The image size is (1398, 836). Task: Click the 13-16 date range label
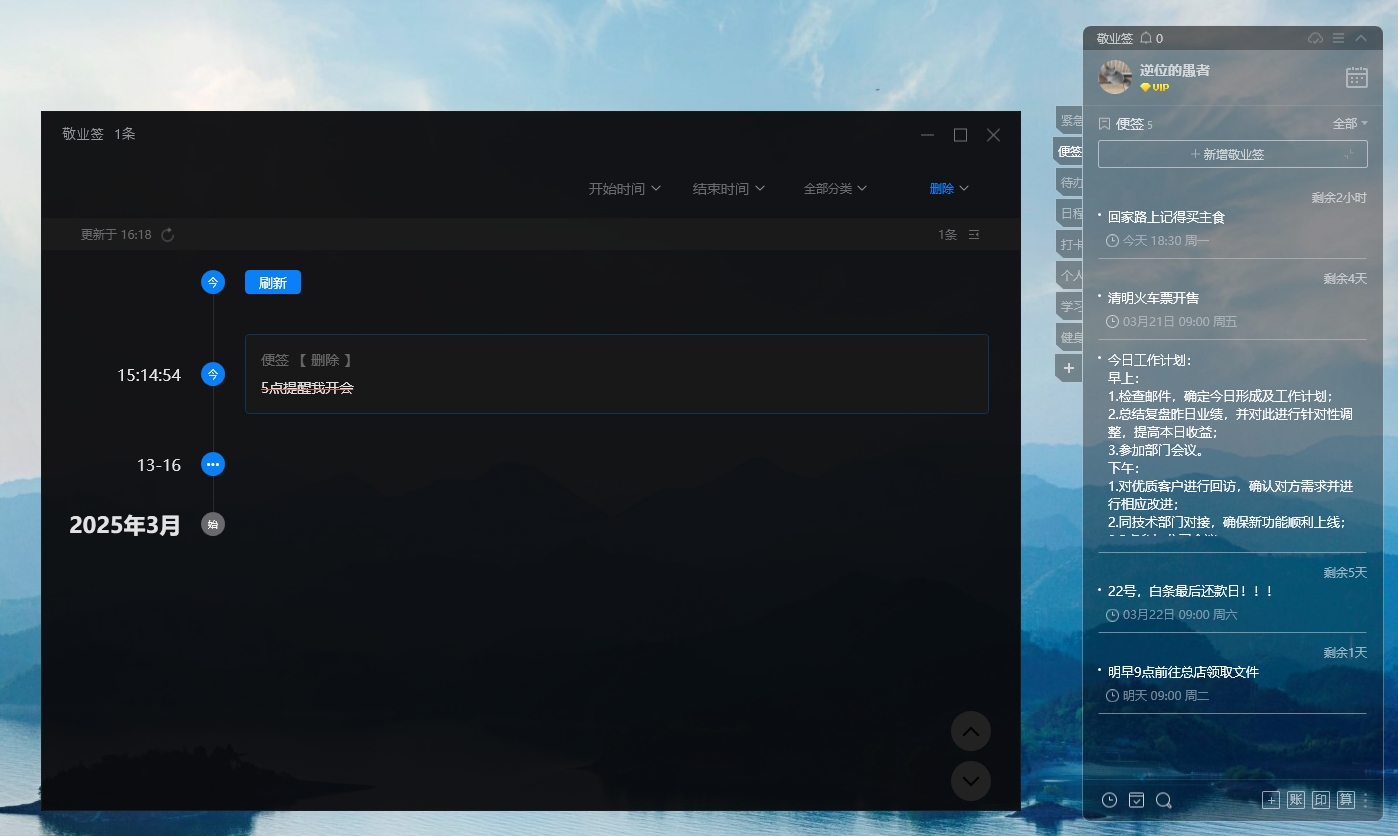tap(159, 465)
